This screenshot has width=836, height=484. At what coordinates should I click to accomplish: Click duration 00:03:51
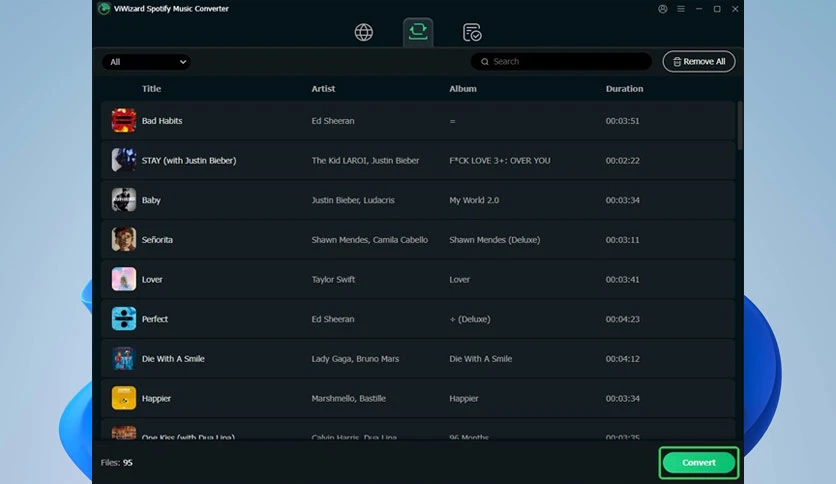(622, 121)
